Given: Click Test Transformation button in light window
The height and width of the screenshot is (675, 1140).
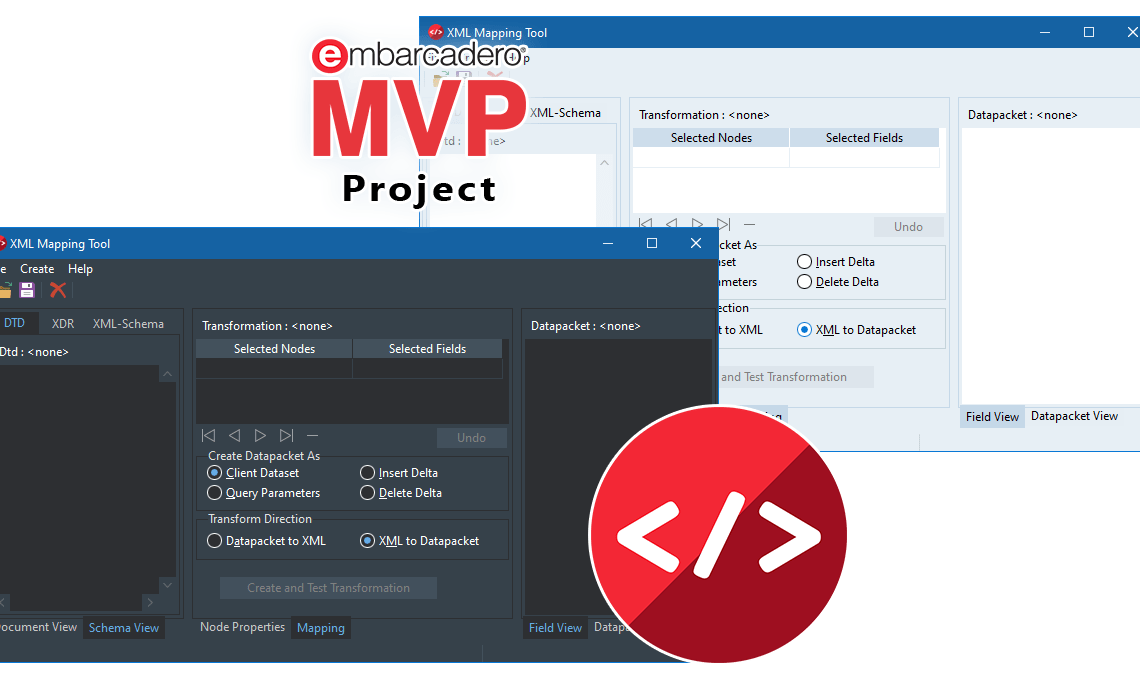Looking at the screenshot, I should click(795, 377).
